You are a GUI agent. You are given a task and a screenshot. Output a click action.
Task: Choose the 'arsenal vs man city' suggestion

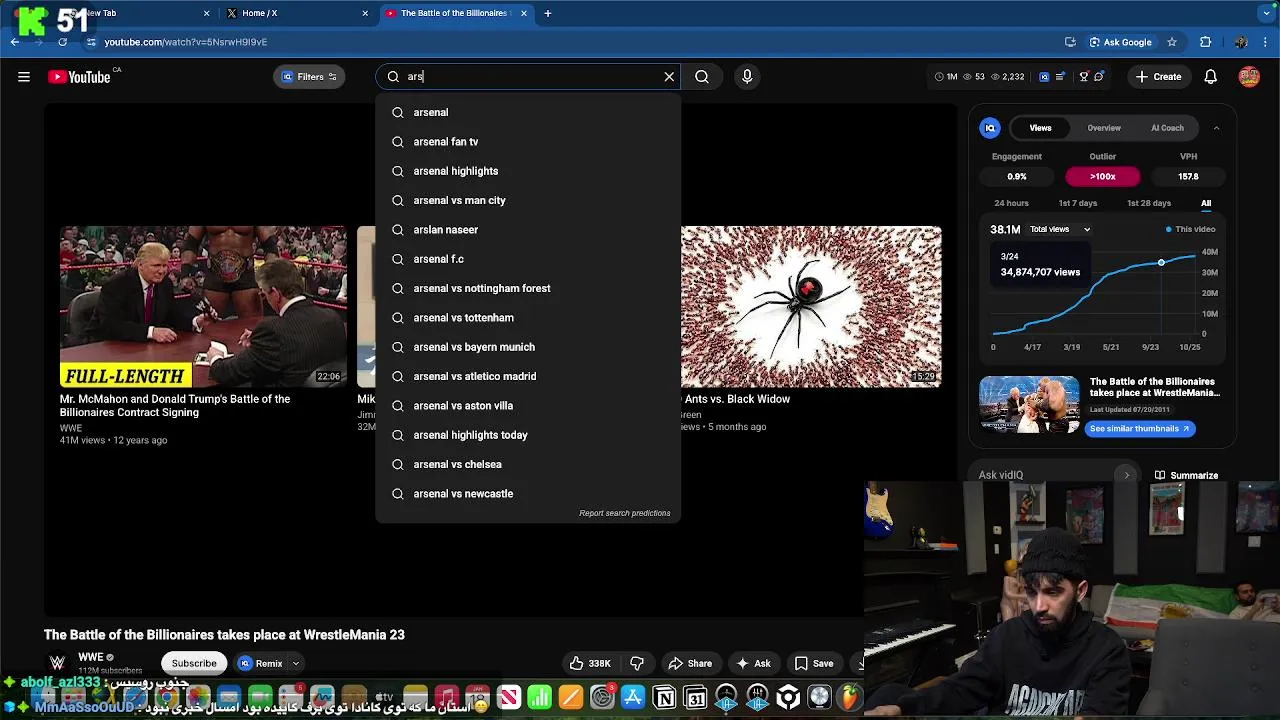coord(528,200)
